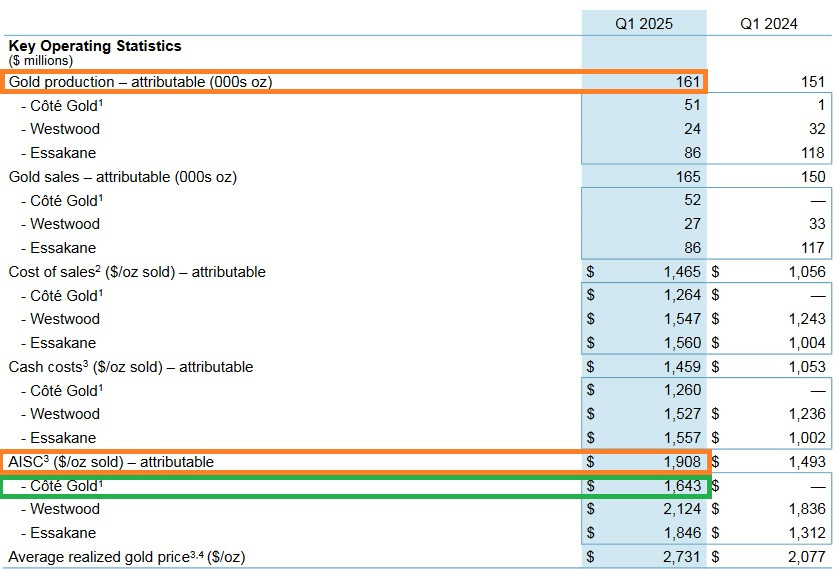The height and width of the screenshot is (569, 836).
Task: Select the AISC value "1,493"
Action: (807, 462)
